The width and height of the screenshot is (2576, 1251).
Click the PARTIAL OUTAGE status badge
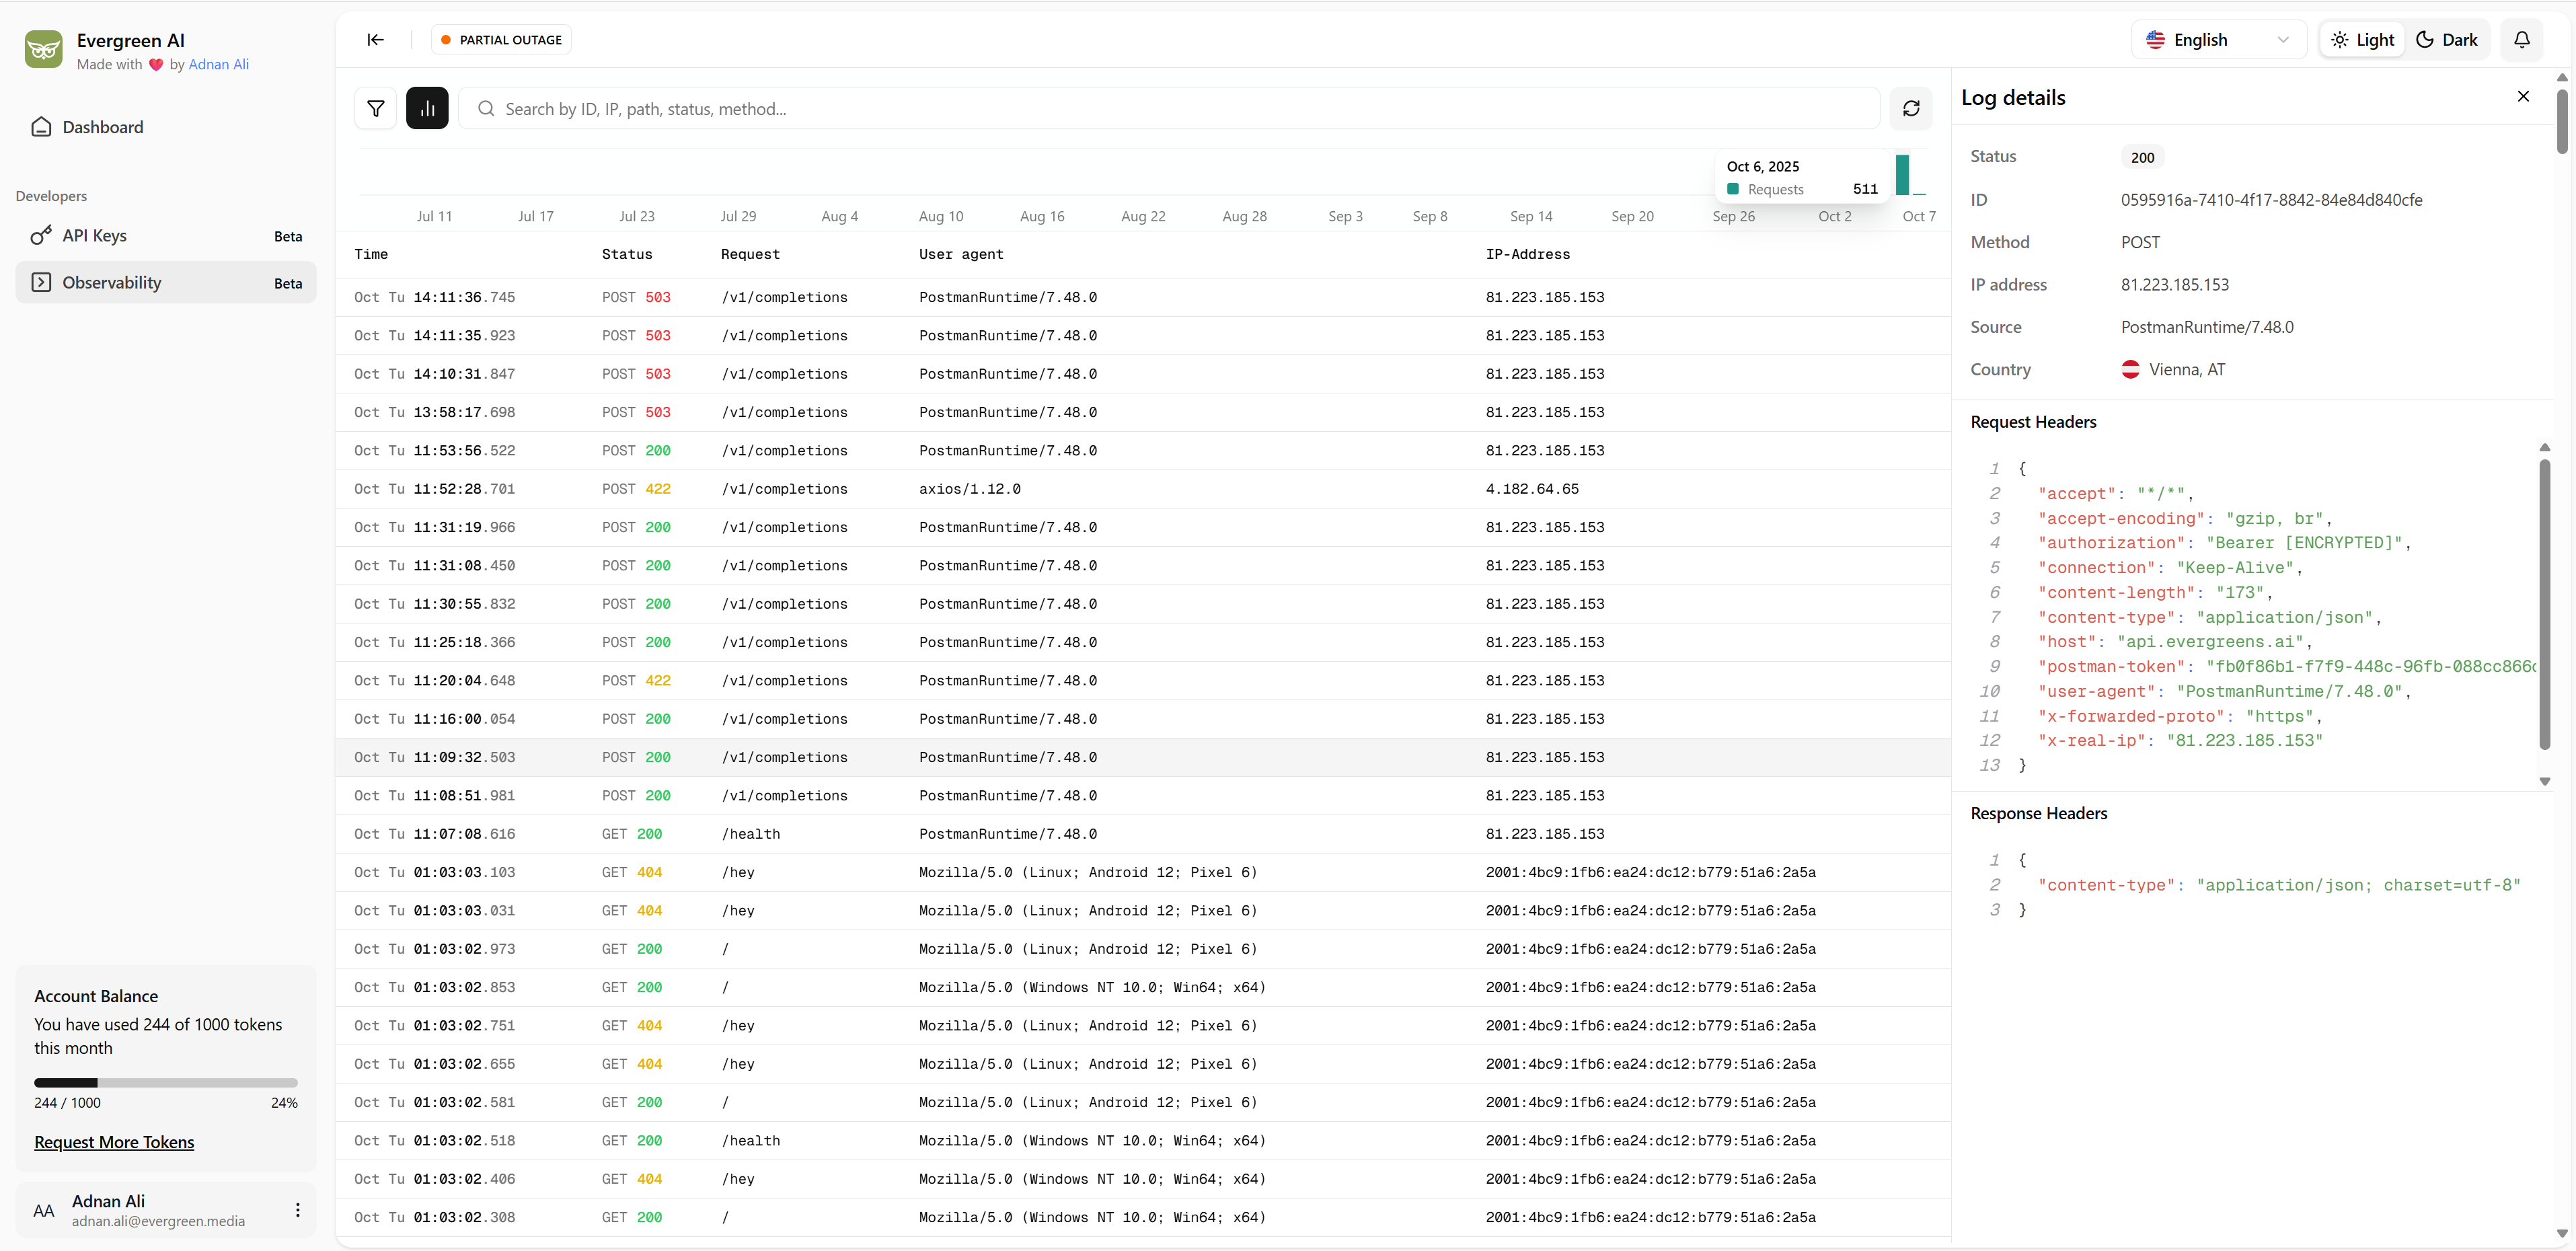502,40
